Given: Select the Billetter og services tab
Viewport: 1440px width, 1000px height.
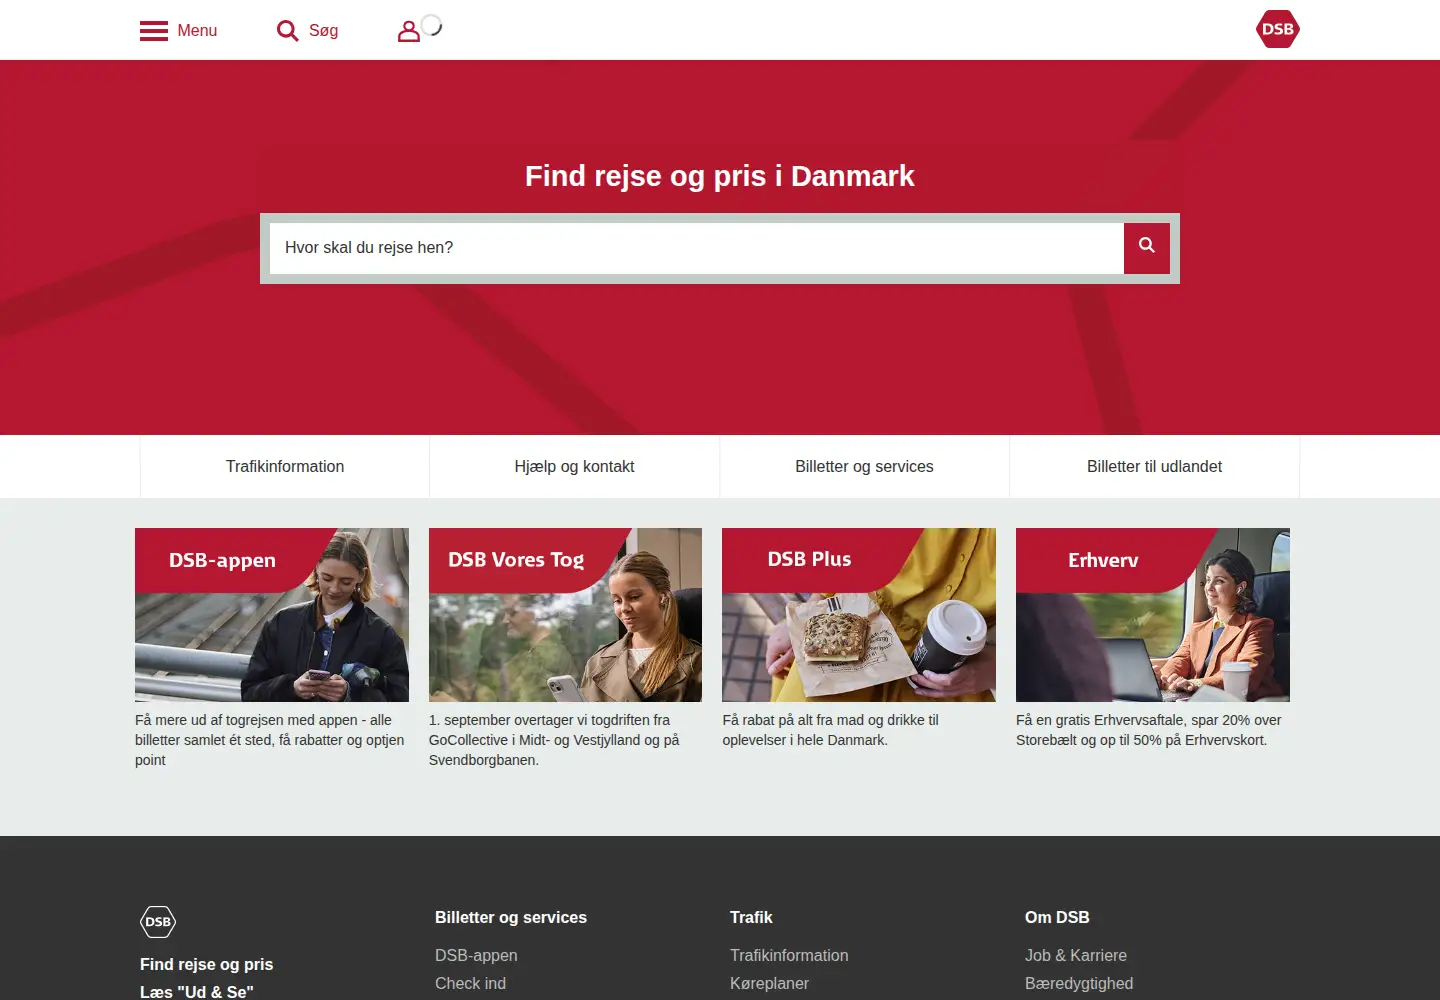Looking at the screenshot, I should (865, 466).
